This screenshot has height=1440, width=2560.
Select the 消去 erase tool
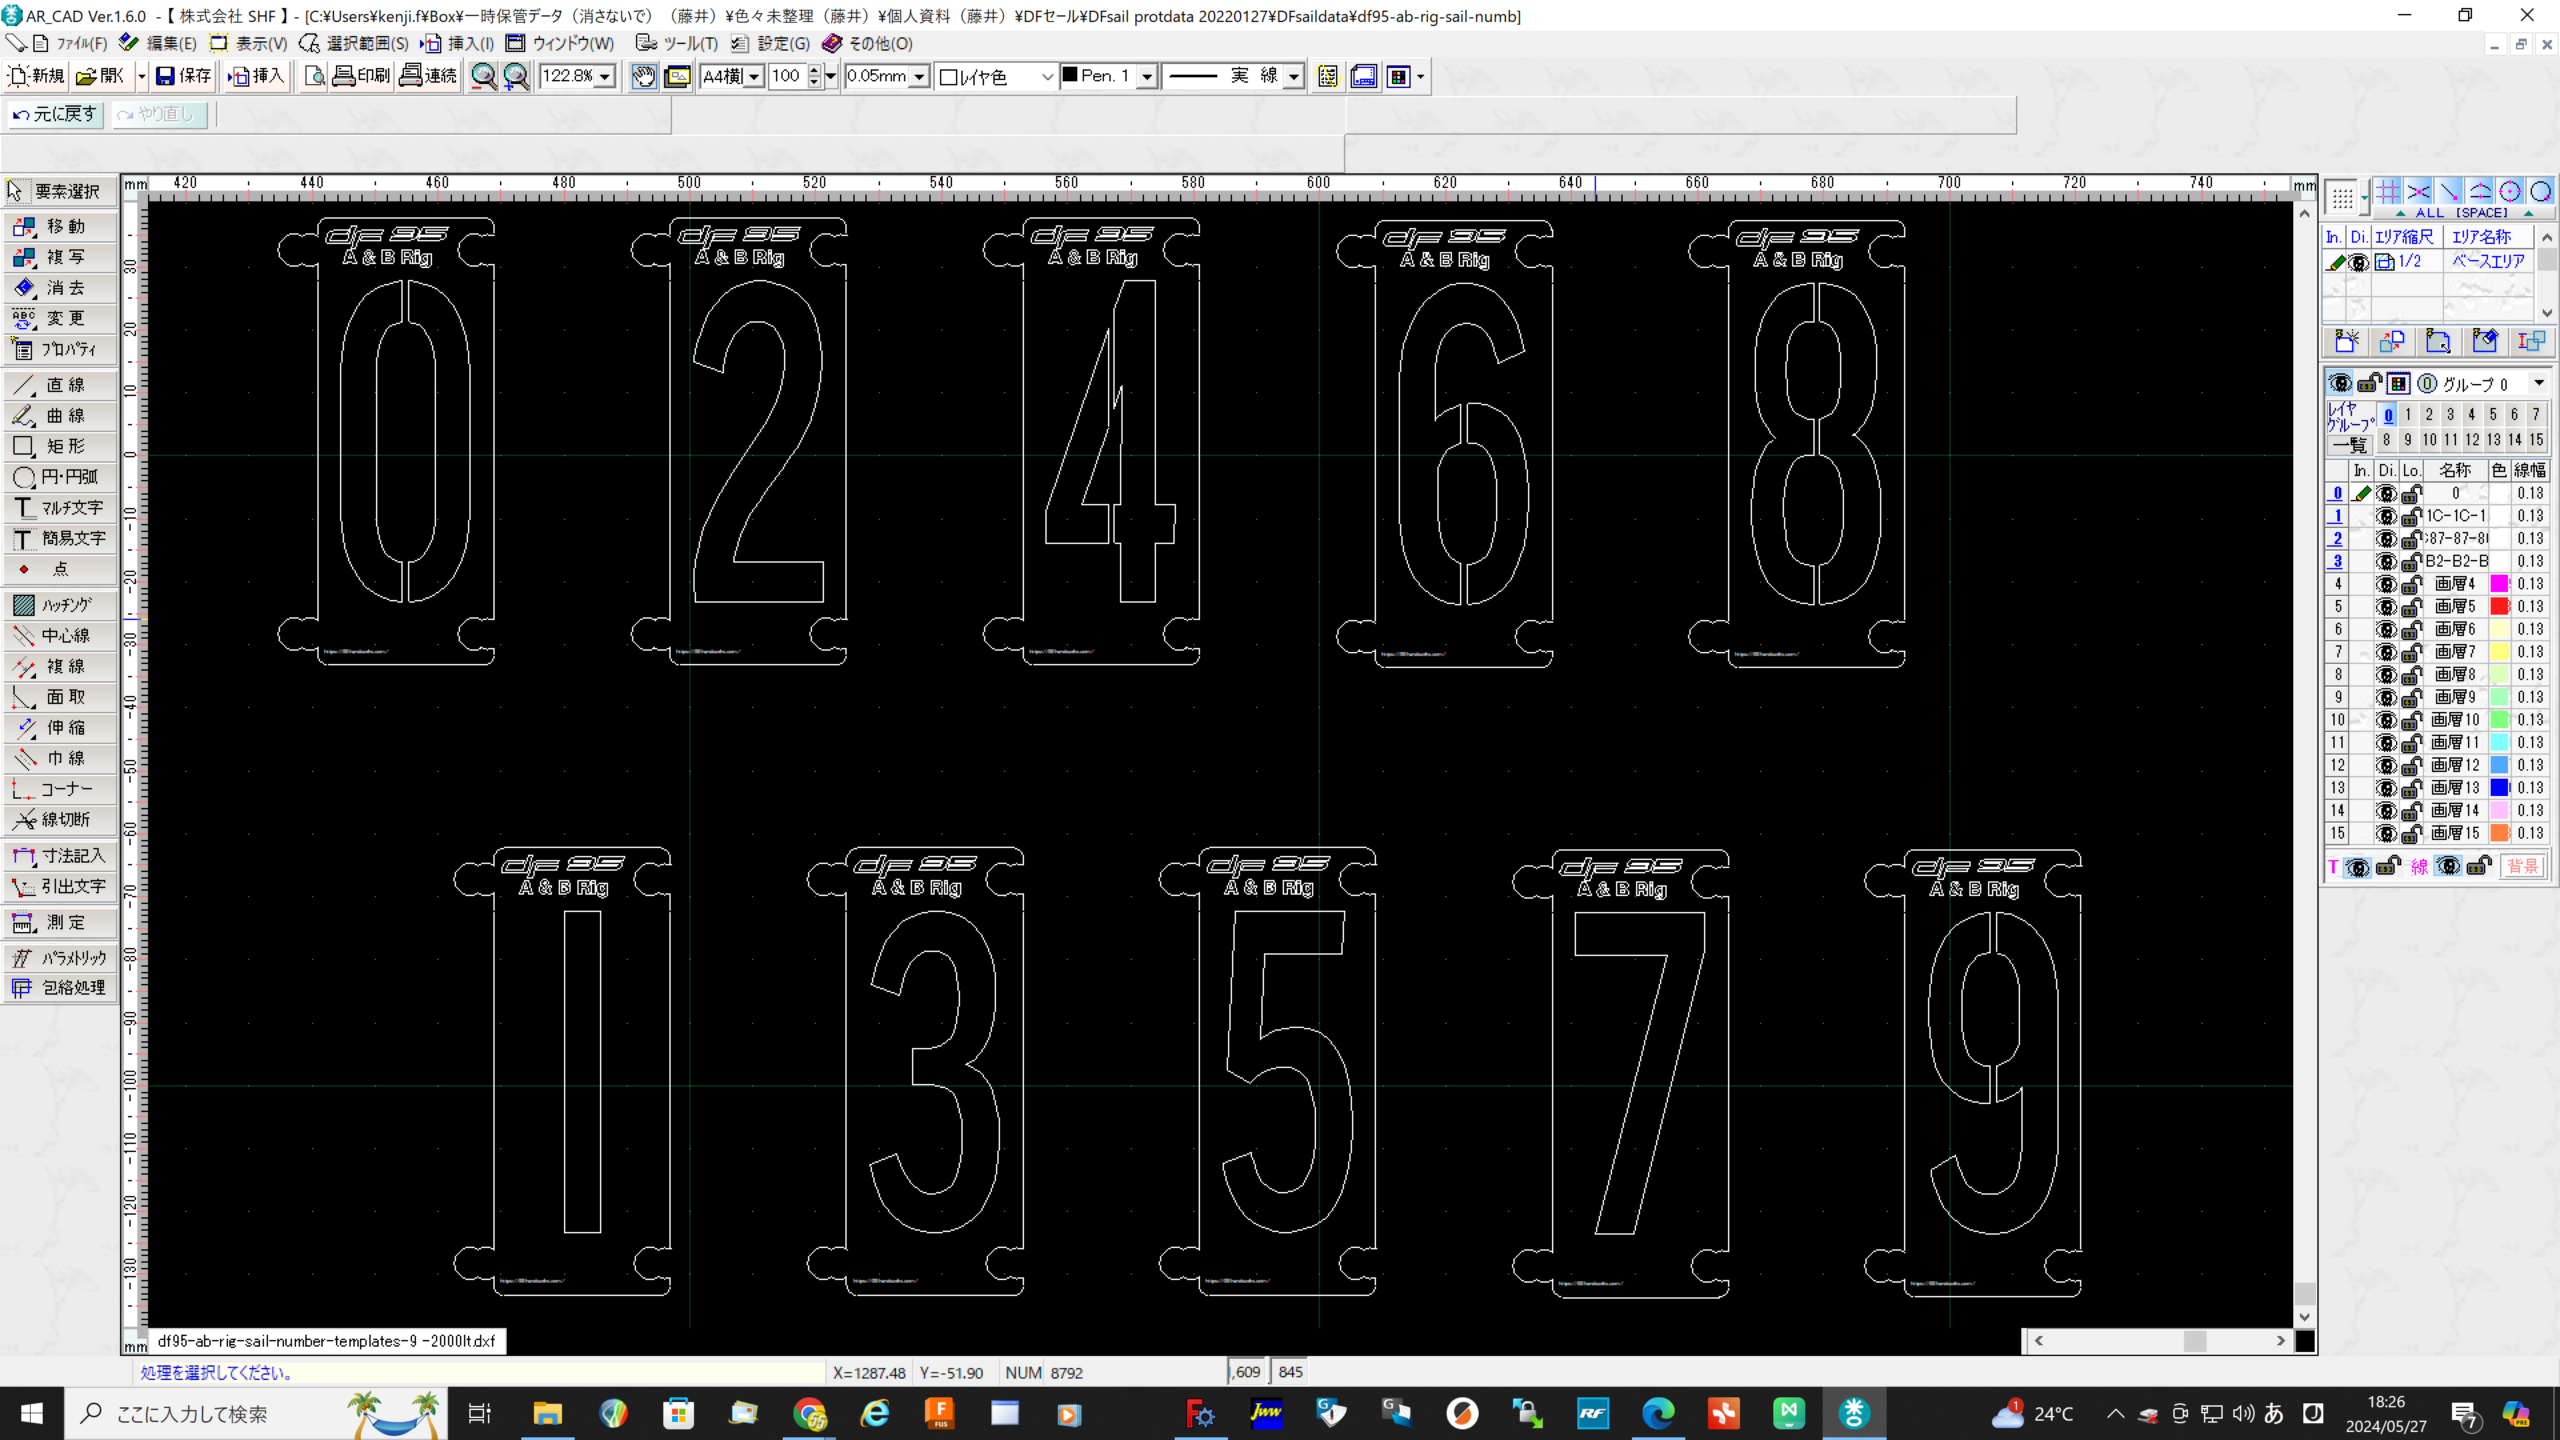point(60,288)
